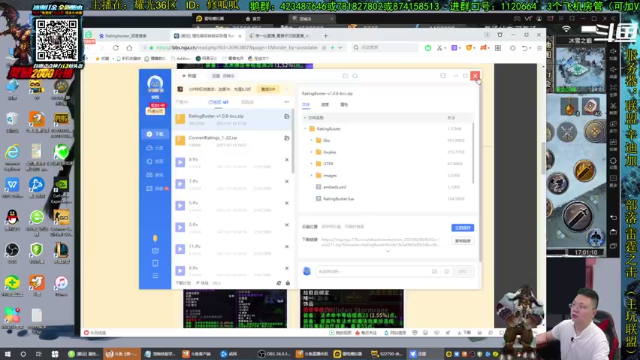Open the Windows Start menu

point(7,354)
